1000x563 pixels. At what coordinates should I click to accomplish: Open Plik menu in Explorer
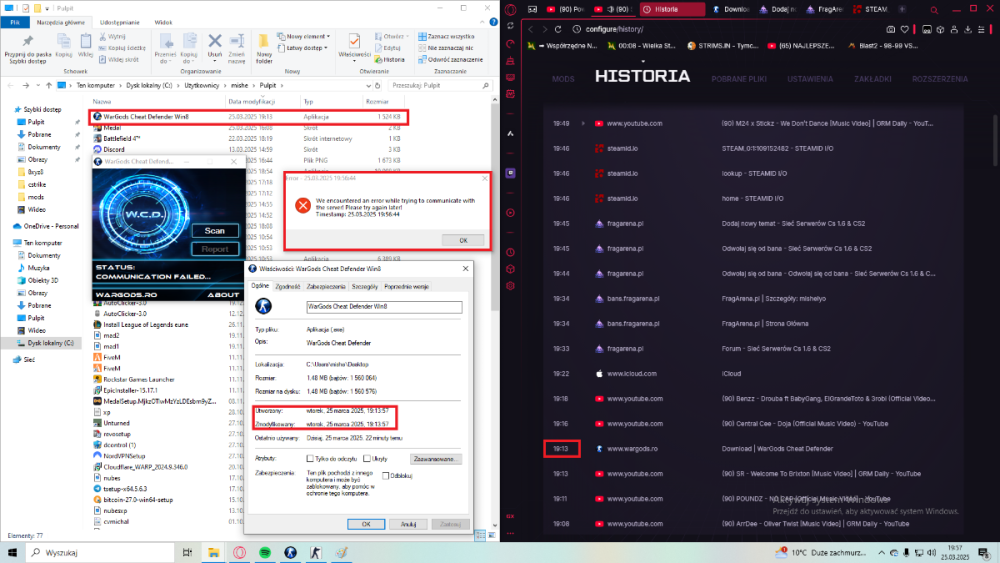click(x=15, y=22)
